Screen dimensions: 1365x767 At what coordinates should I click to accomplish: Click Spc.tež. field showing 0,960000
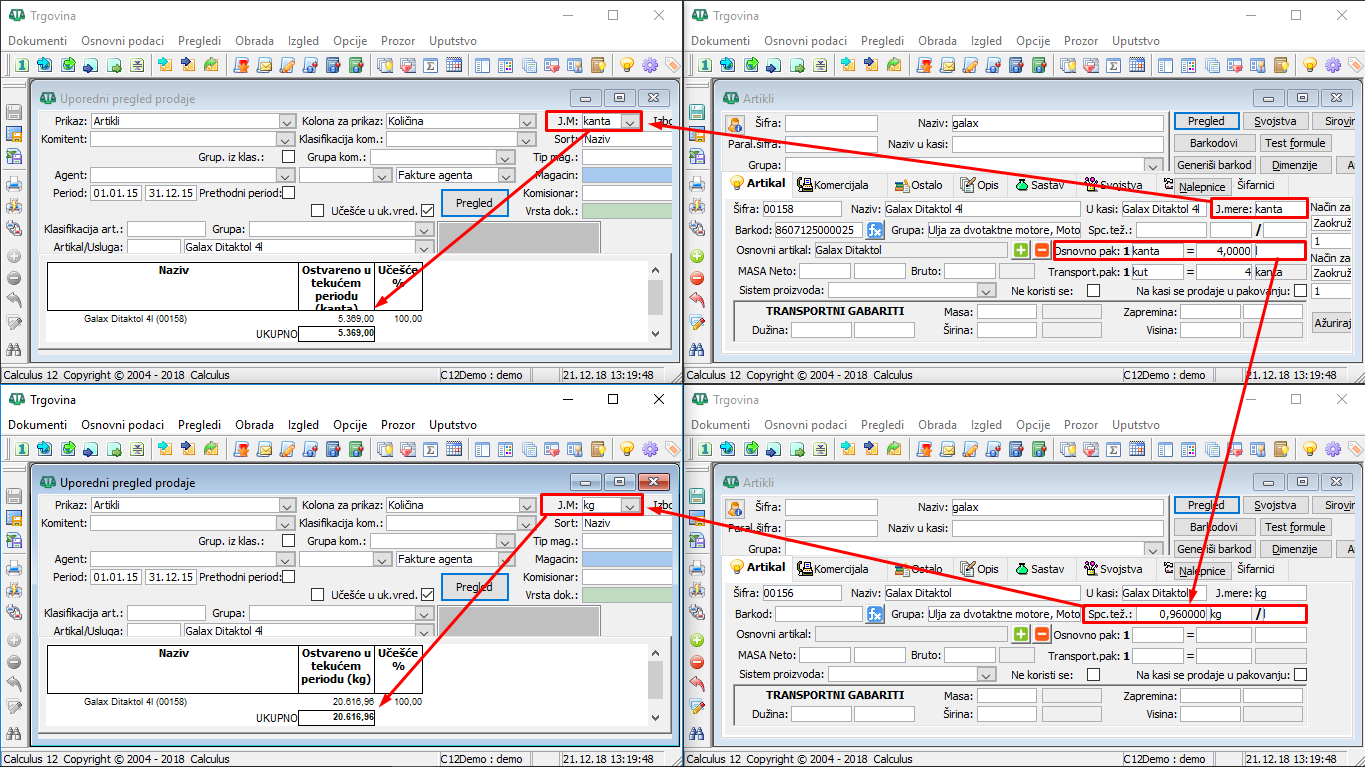click(1171, 614)
